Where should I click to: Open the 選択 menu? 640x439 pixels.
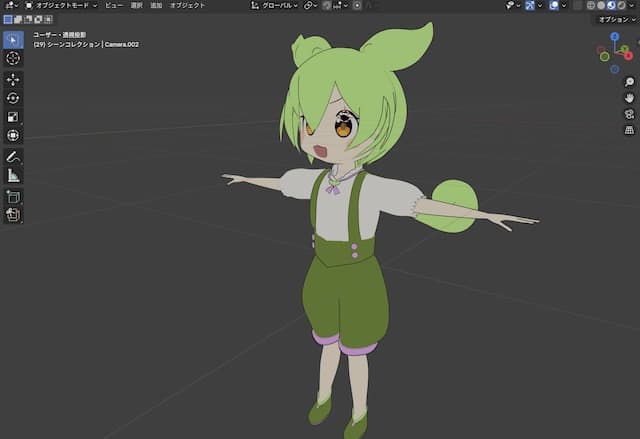point(136,5)
